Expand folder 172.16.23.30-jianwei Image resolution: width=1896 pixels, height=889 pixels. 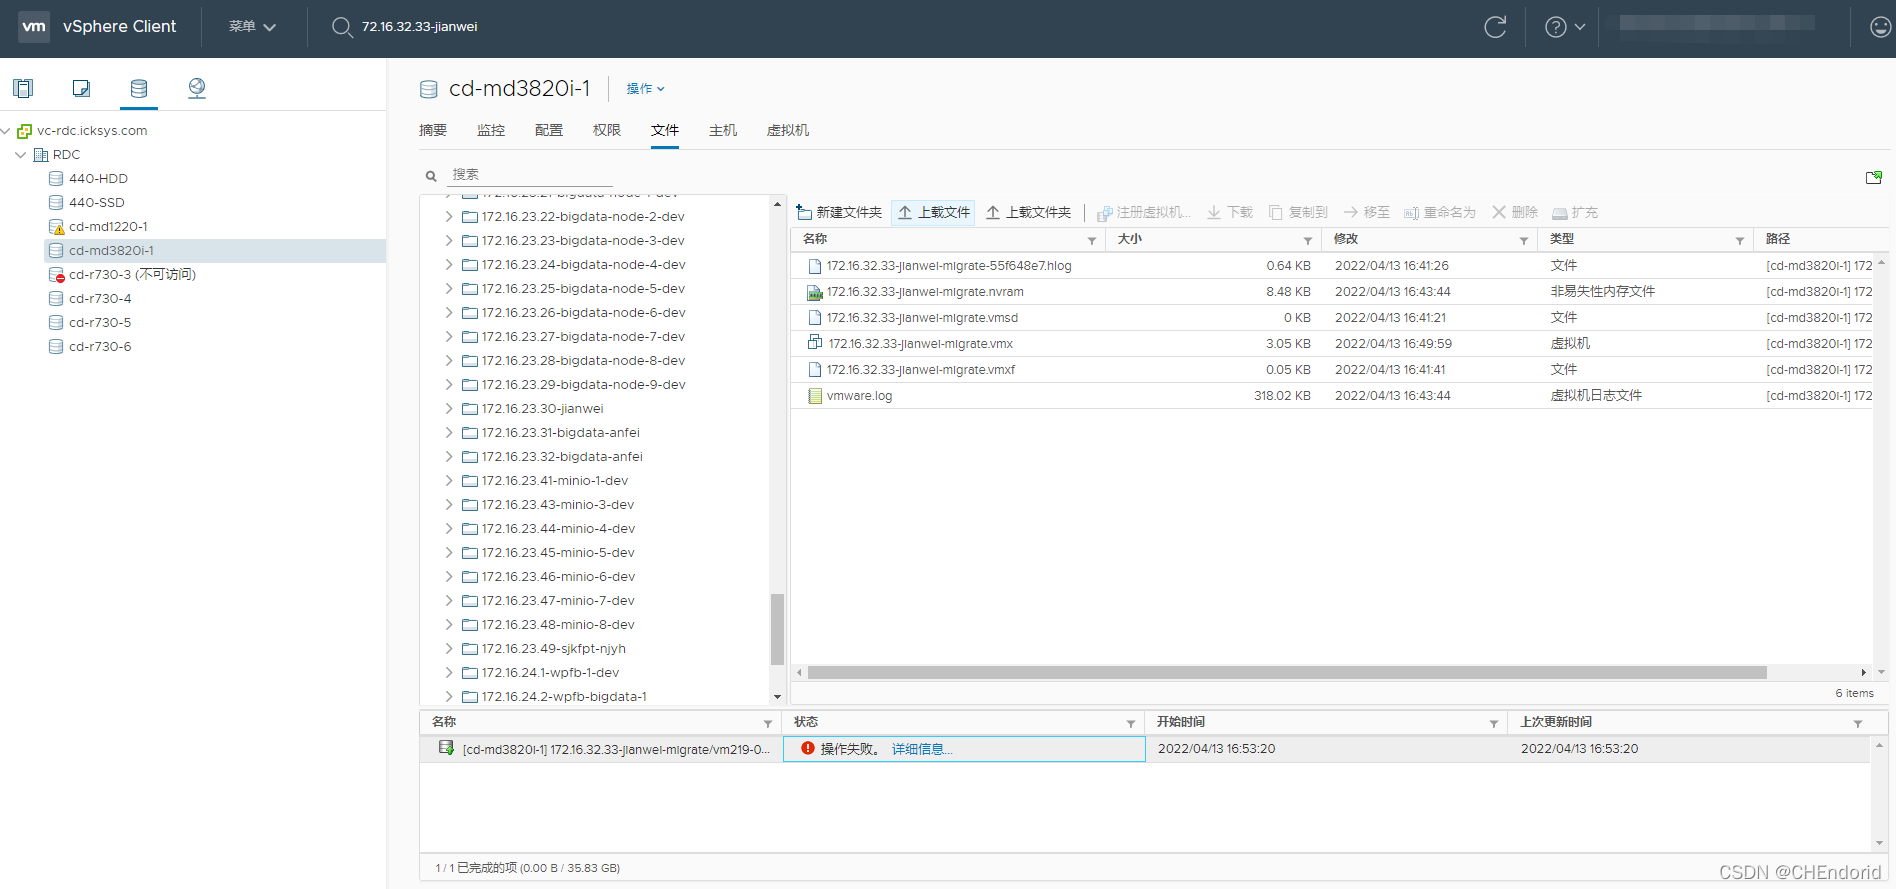(449, 409)
